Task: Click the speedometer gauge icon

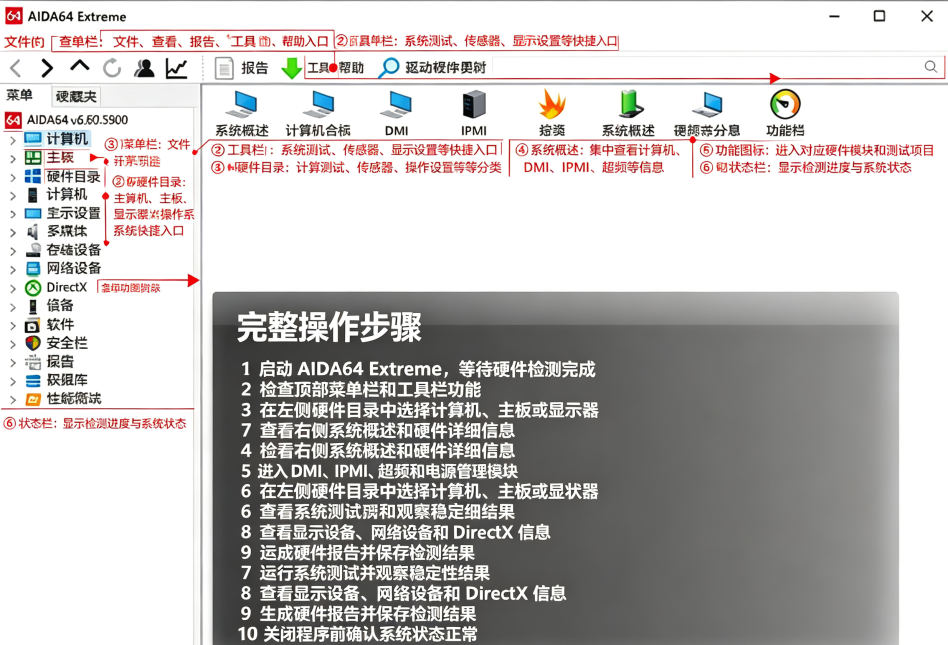Action: 785,104
